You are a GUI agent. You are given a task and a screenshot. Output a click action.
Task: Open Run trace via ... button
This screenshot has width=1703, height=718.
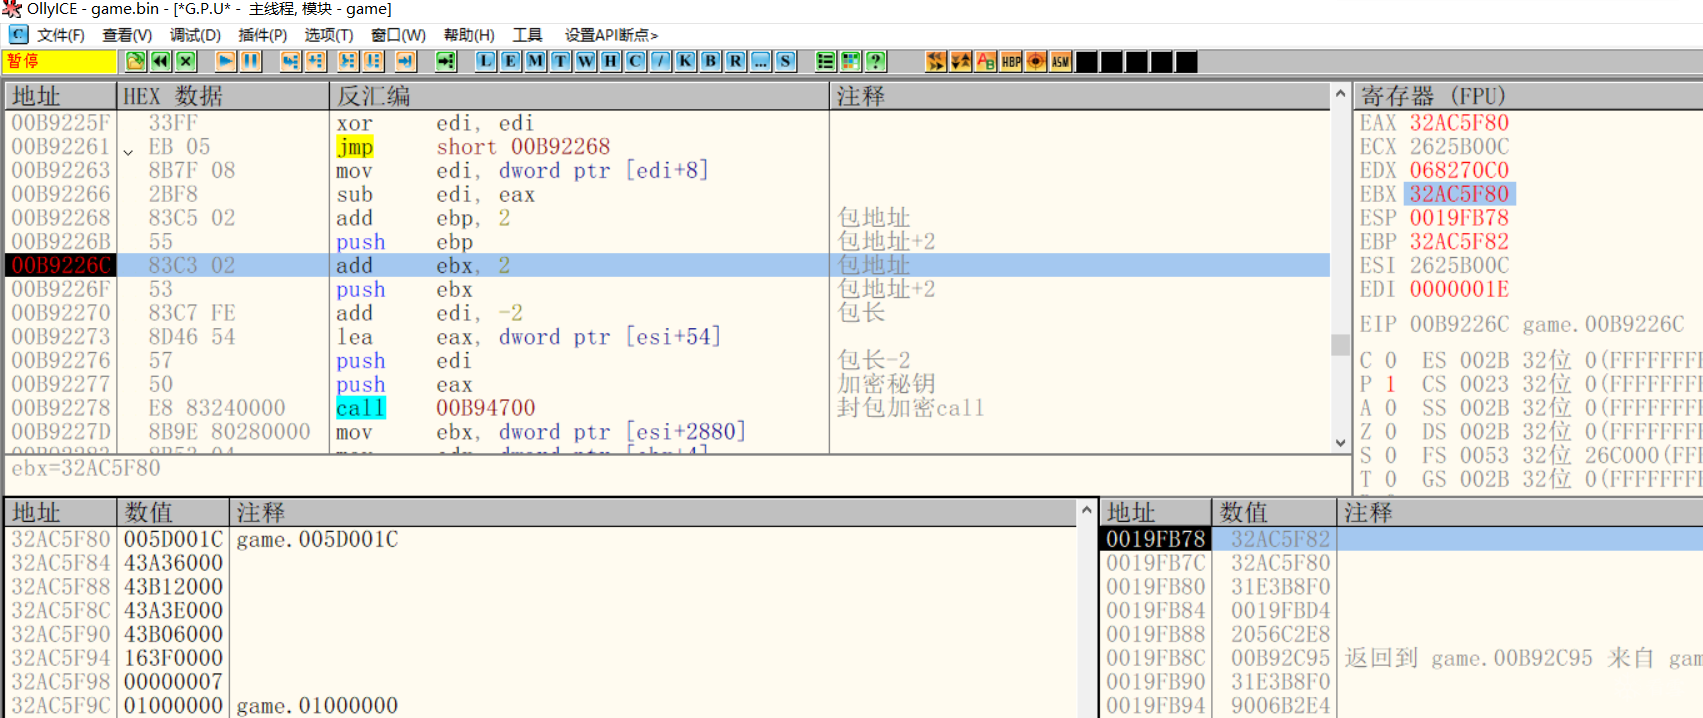[x=761, y=61]
